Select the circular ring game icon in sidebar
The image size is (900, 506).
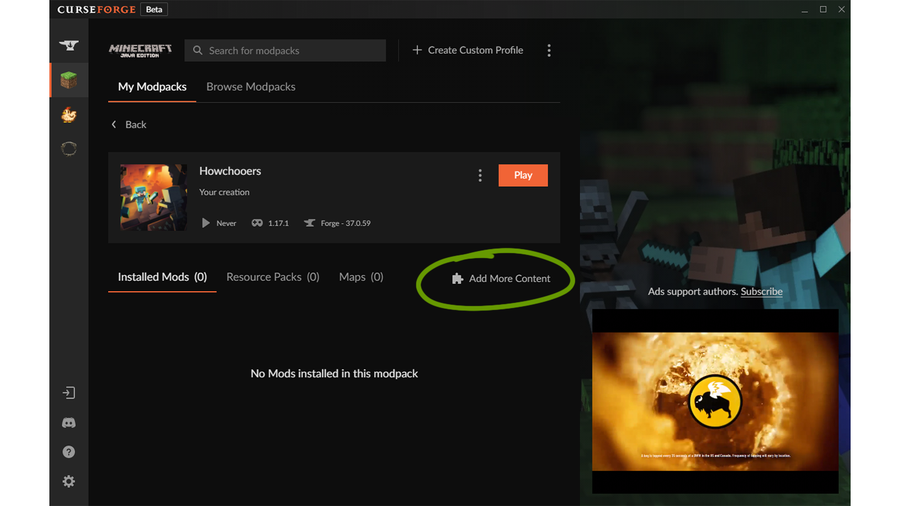pos(69,149)
